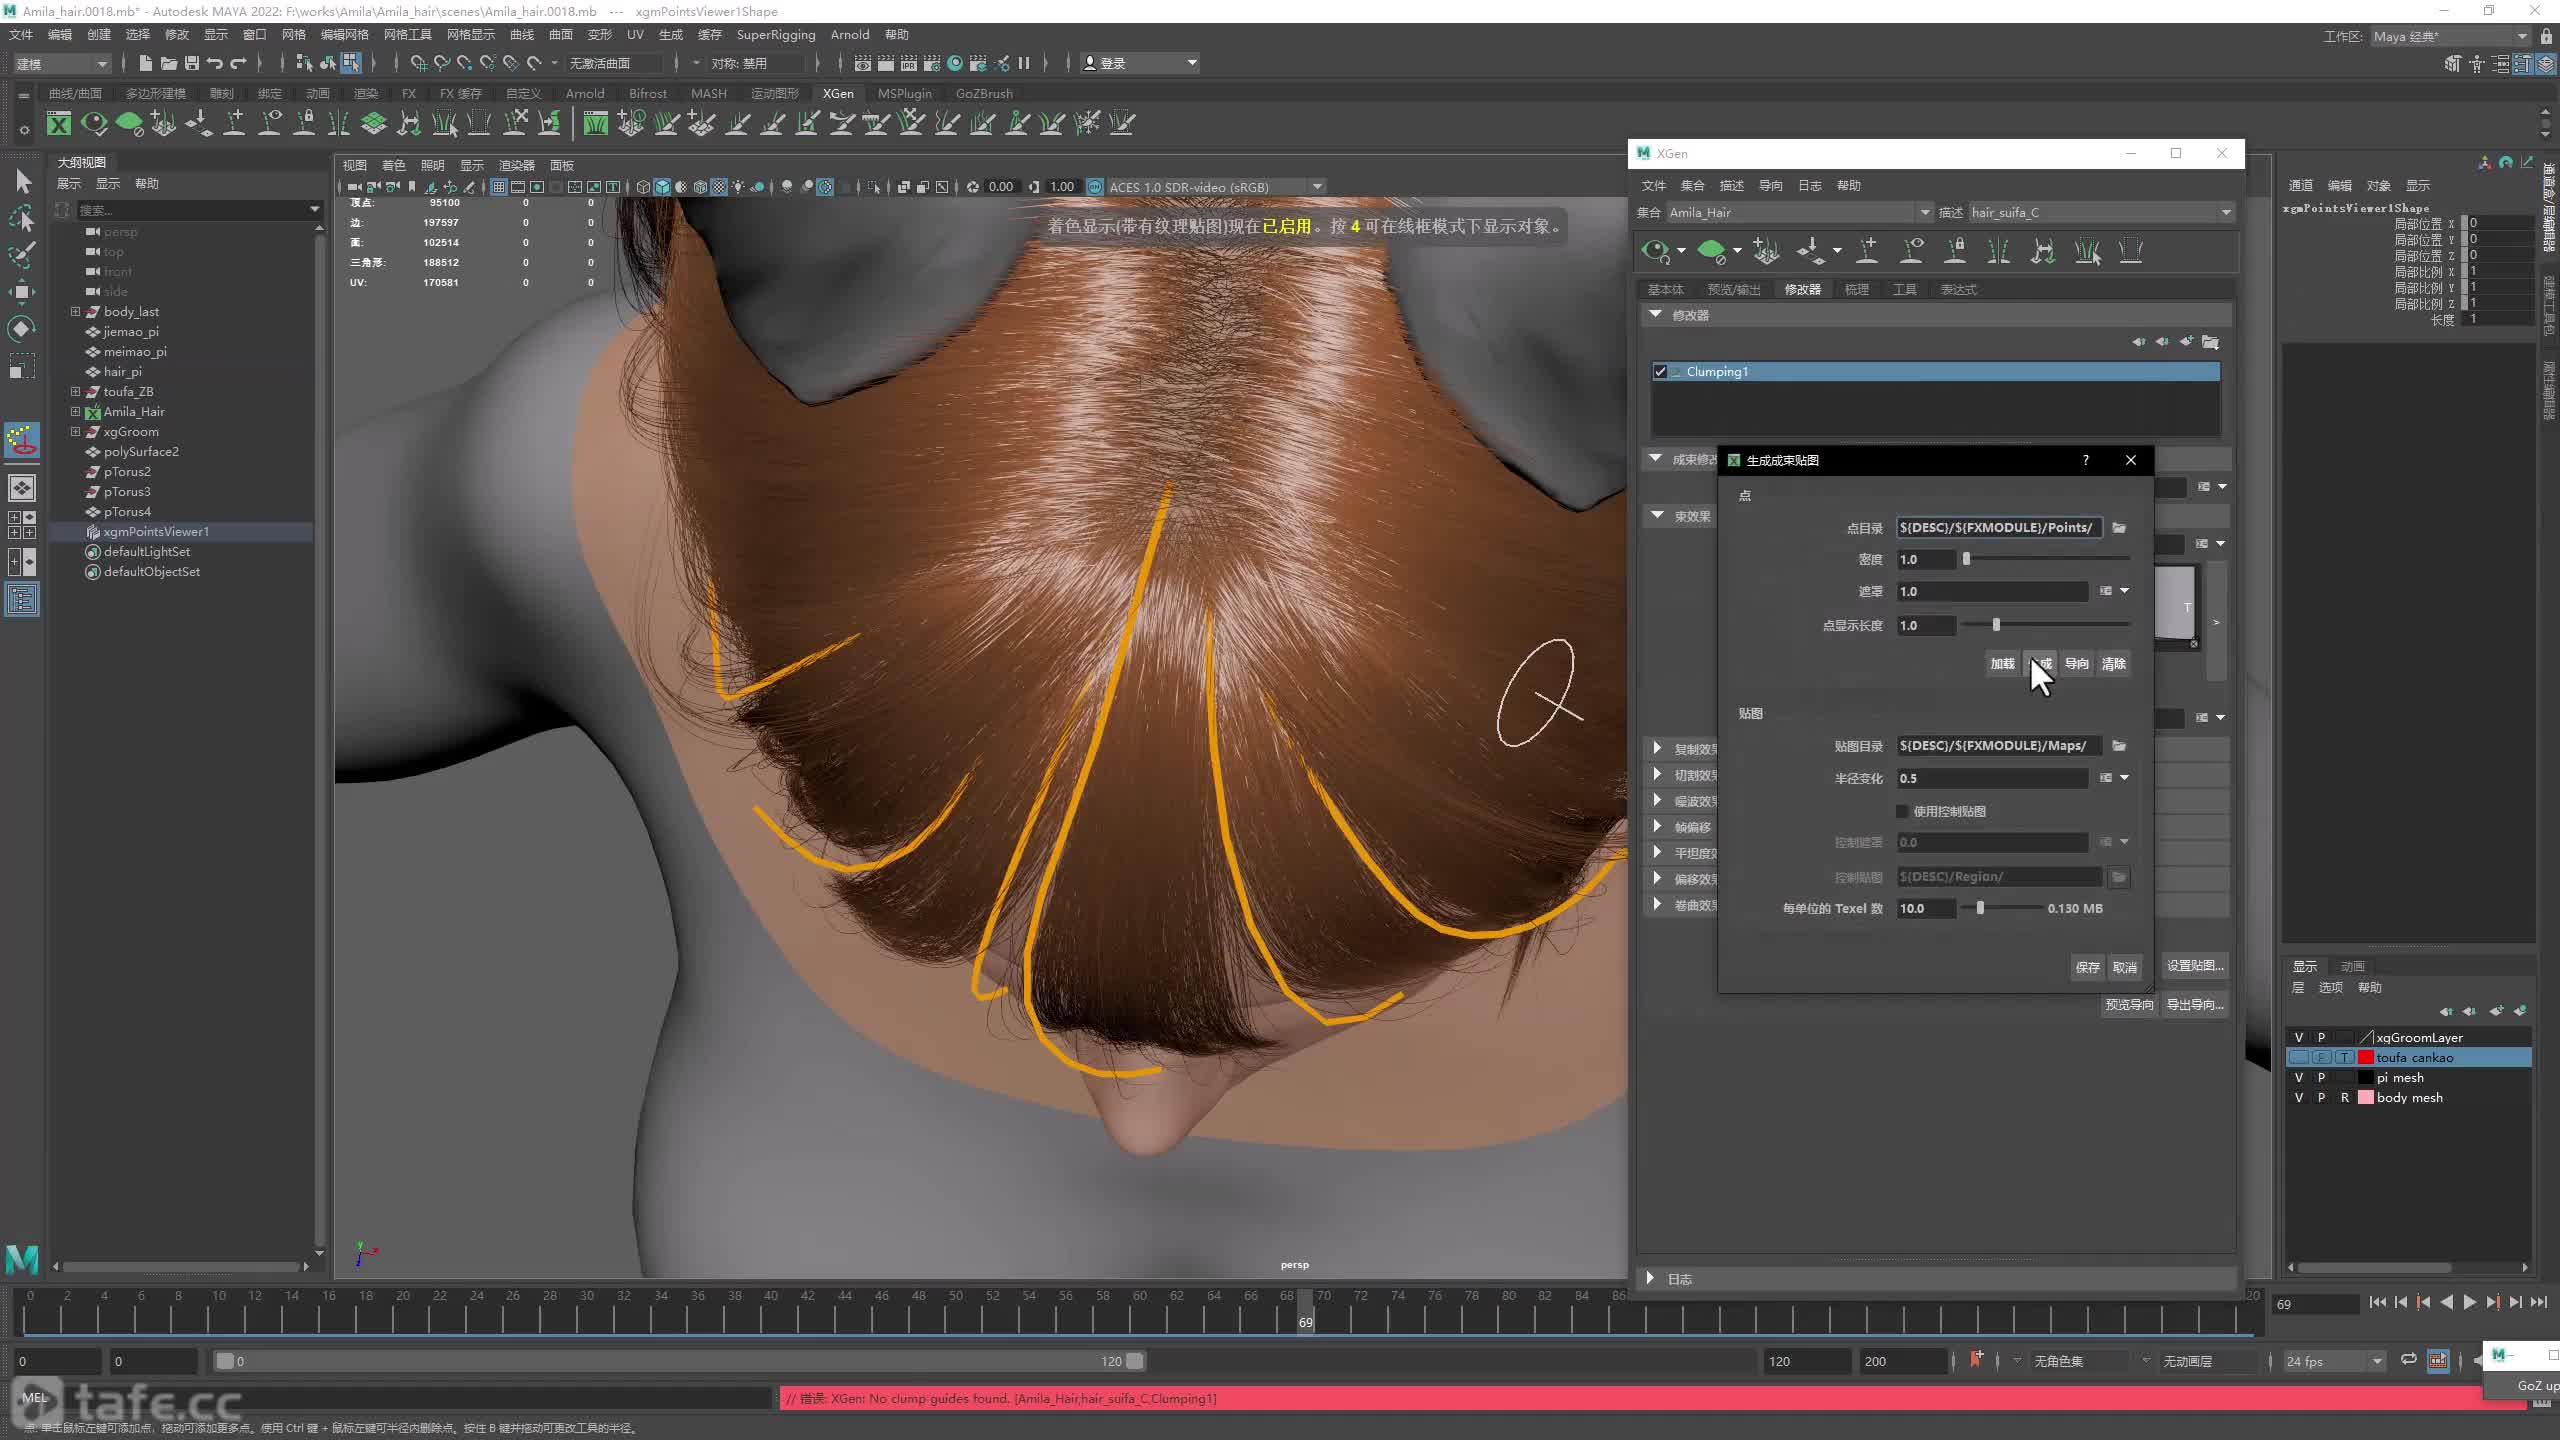
Task: Click the 取消 button in clump map dialog
Action: click(2125, 967)
